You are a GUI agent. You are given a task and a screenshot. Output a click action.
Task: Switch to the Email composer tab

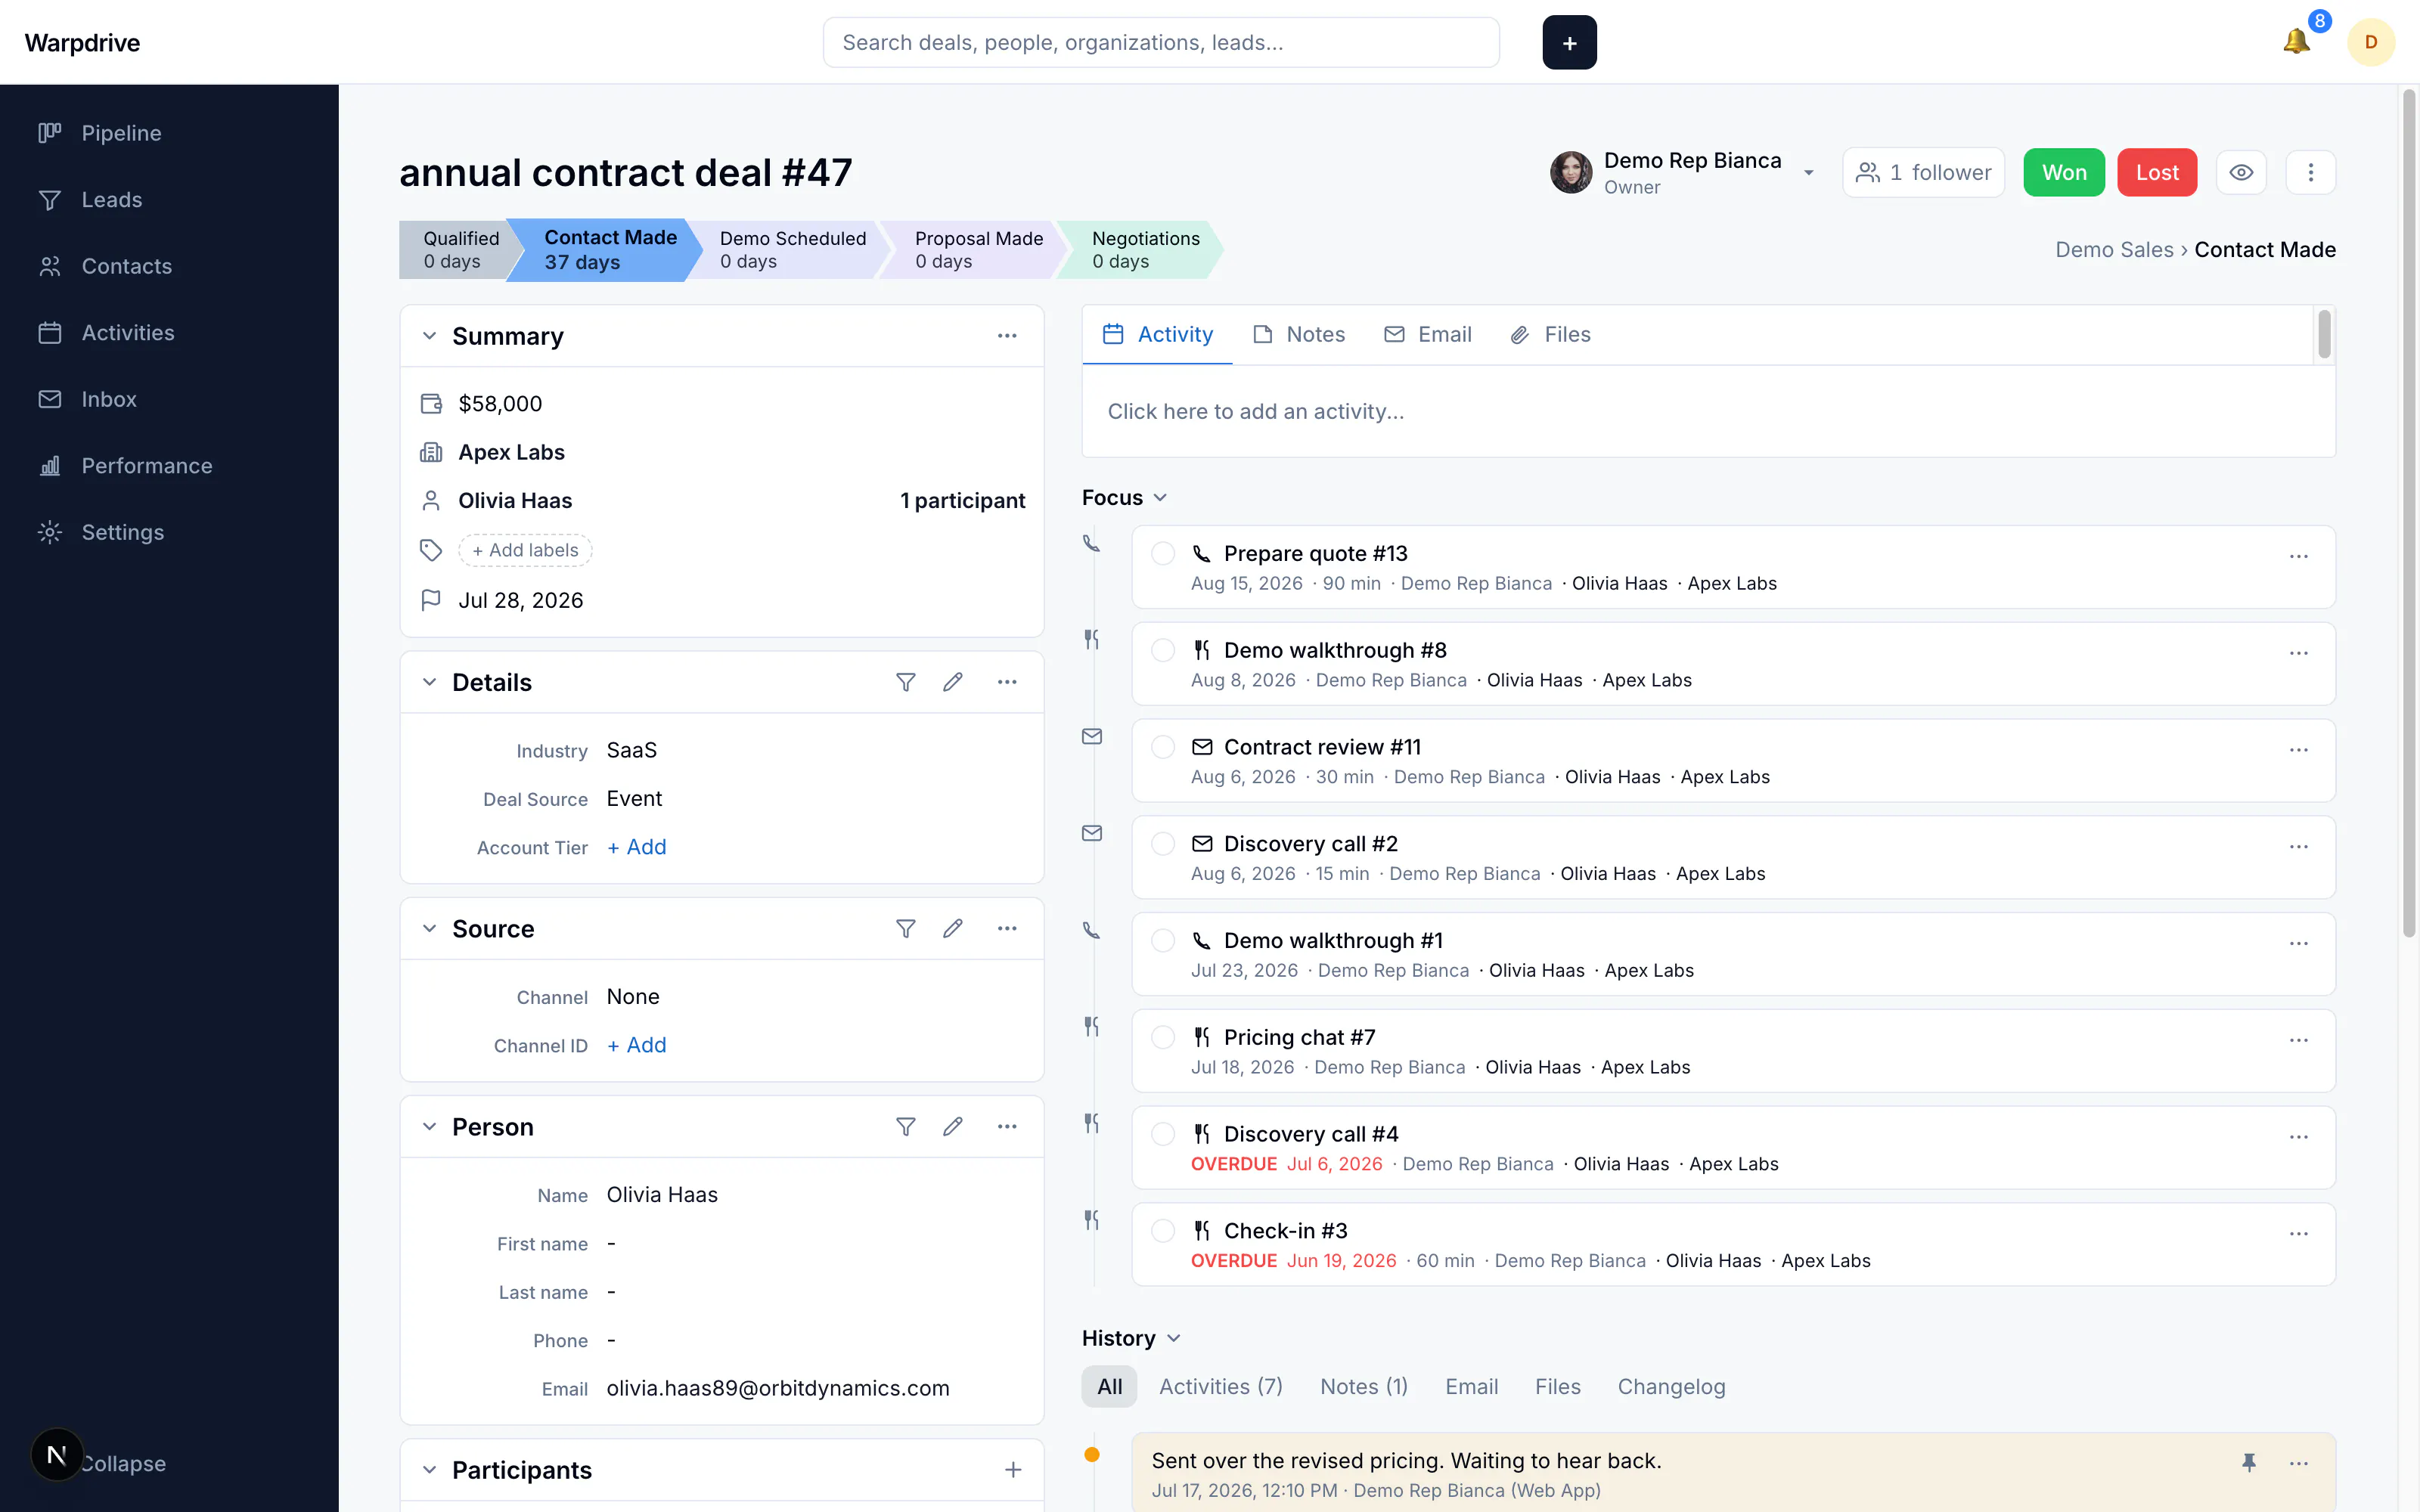pyautogui.click(x=1428, y=335)
